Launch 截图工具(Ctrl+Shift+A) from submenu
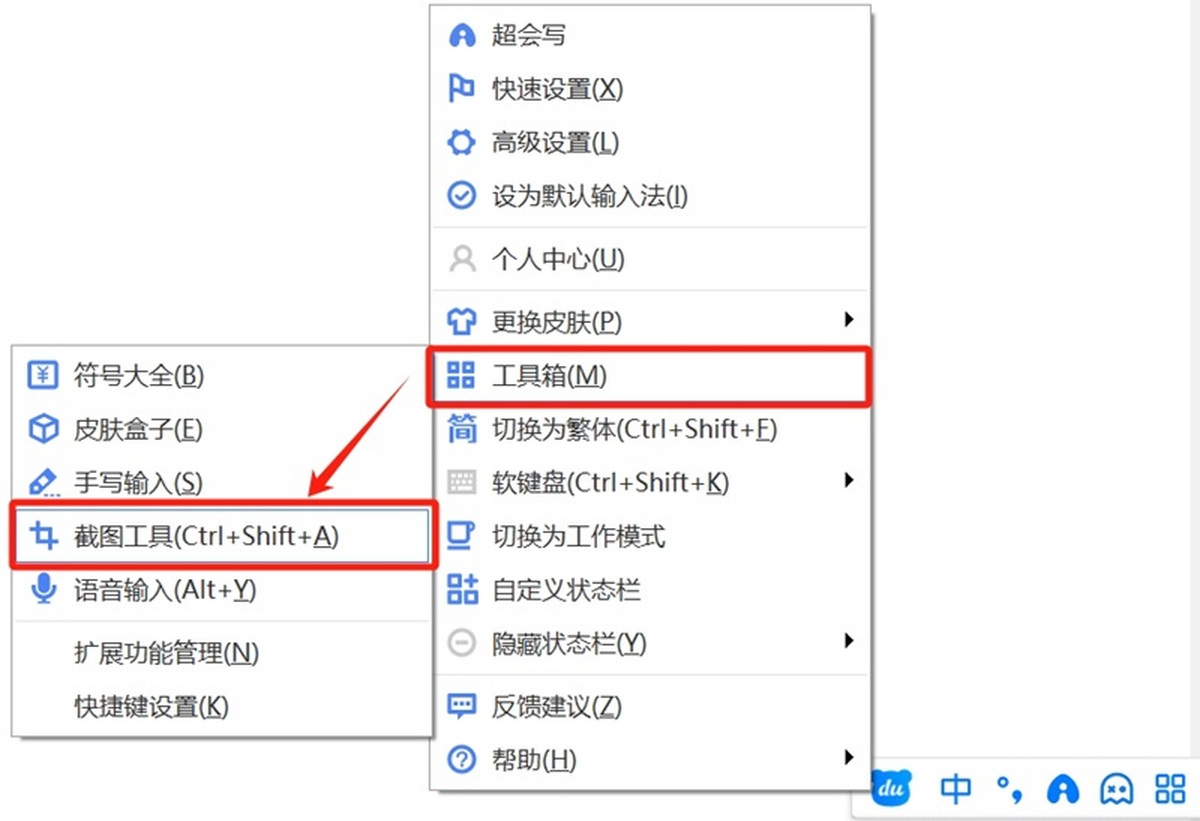 coord(222,537)
